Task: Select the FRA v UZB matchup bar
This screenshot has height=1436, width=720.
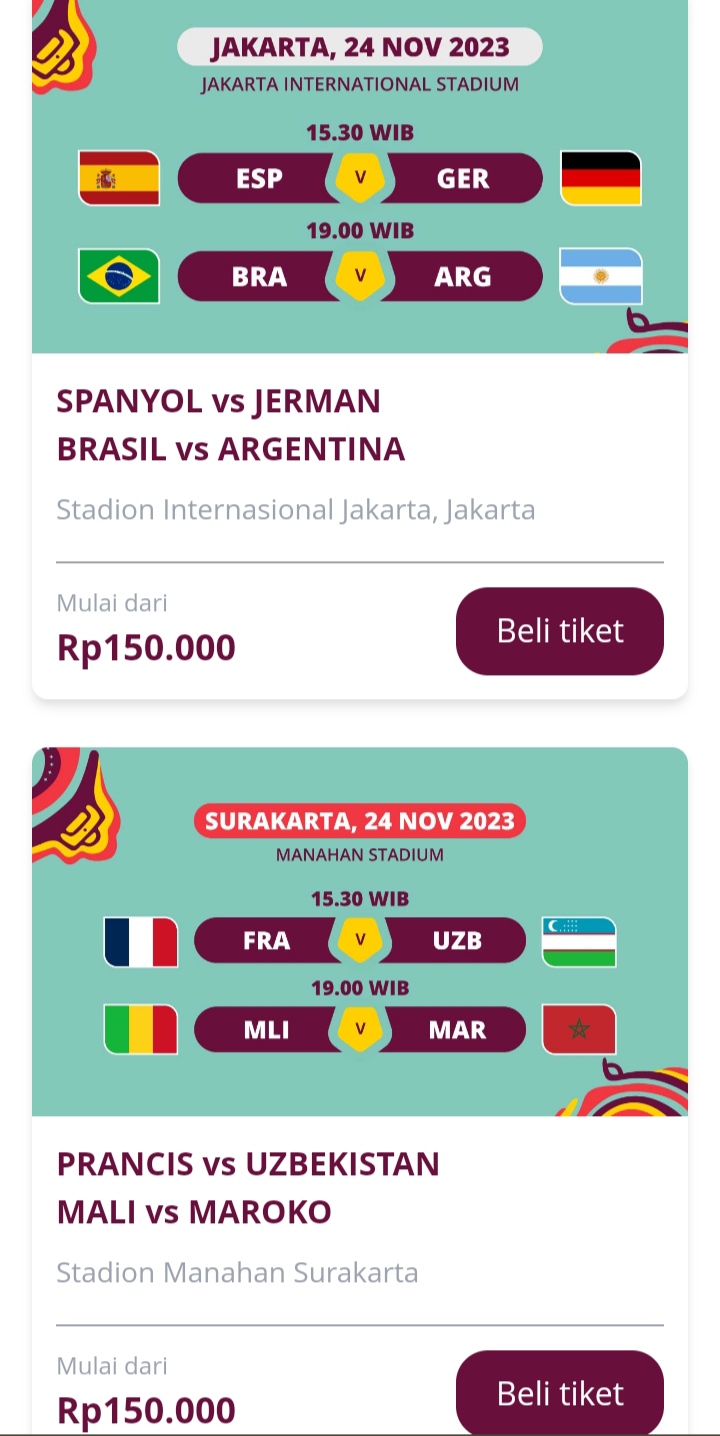Action: [360, 941]
